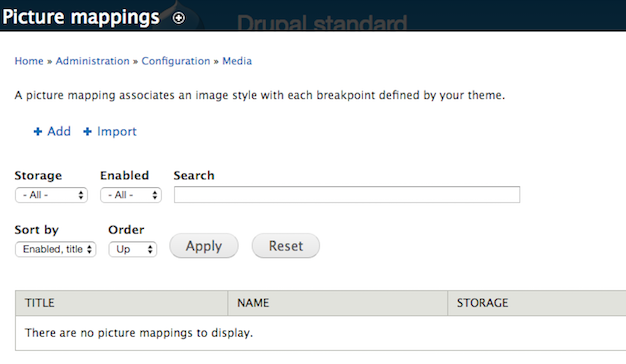Image resolution: width=626 pixels, height=364 pixels.
Task: Open the Enabled filter dropdown
Action: 131,195
